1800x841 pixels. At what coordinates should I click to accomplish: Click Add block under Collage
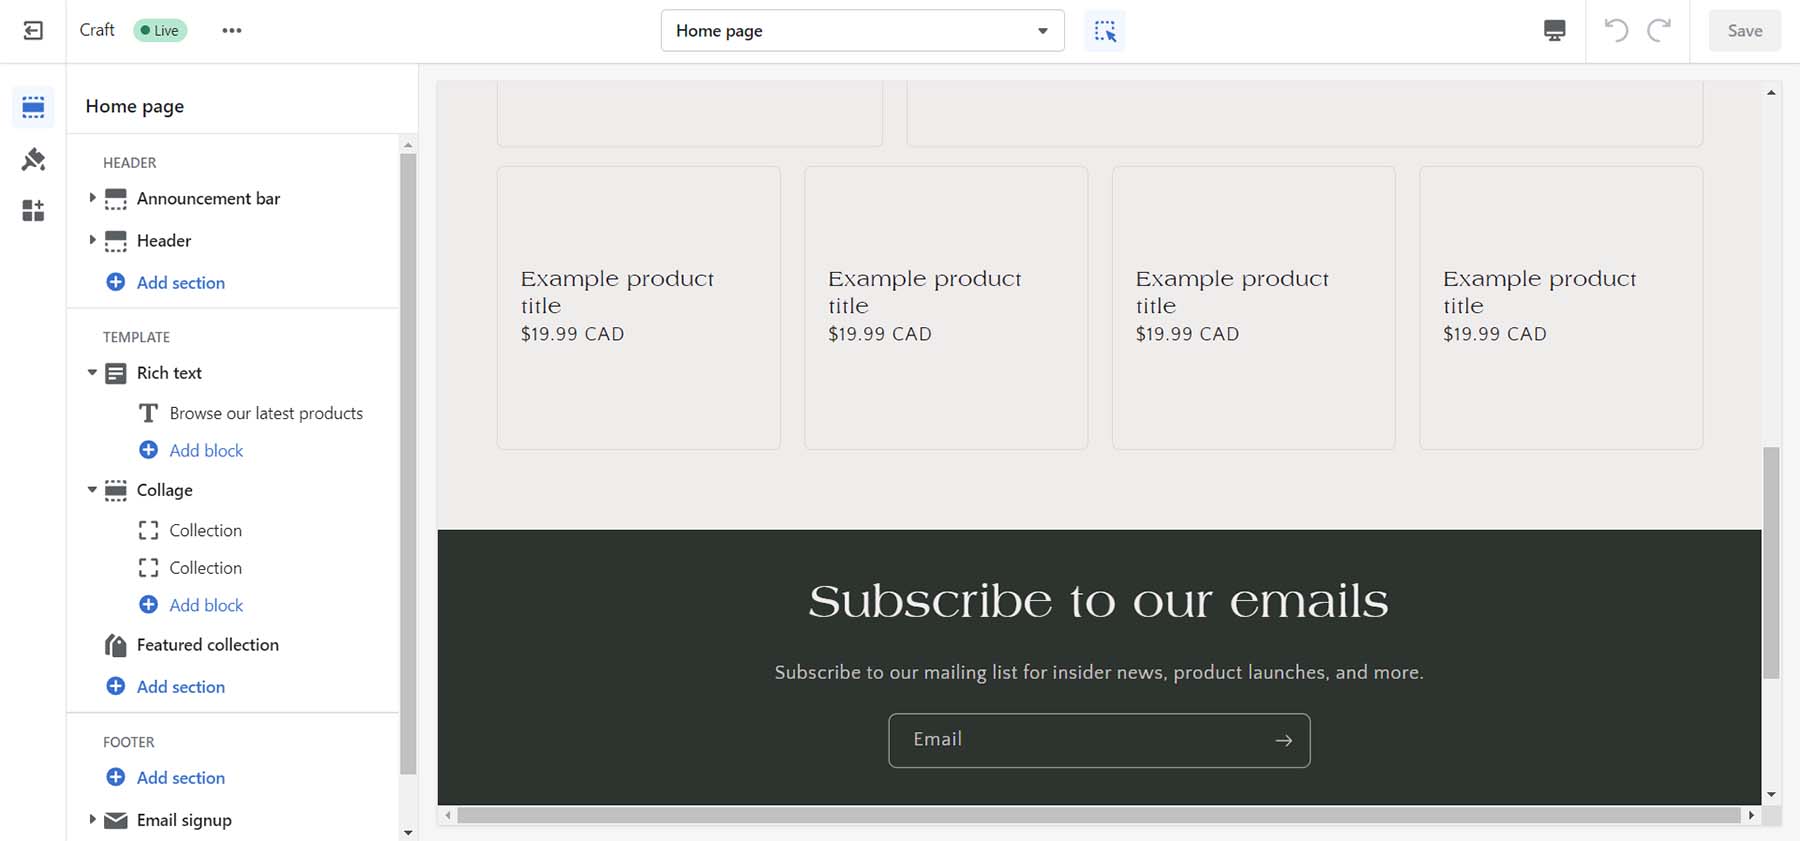(206, 606)
